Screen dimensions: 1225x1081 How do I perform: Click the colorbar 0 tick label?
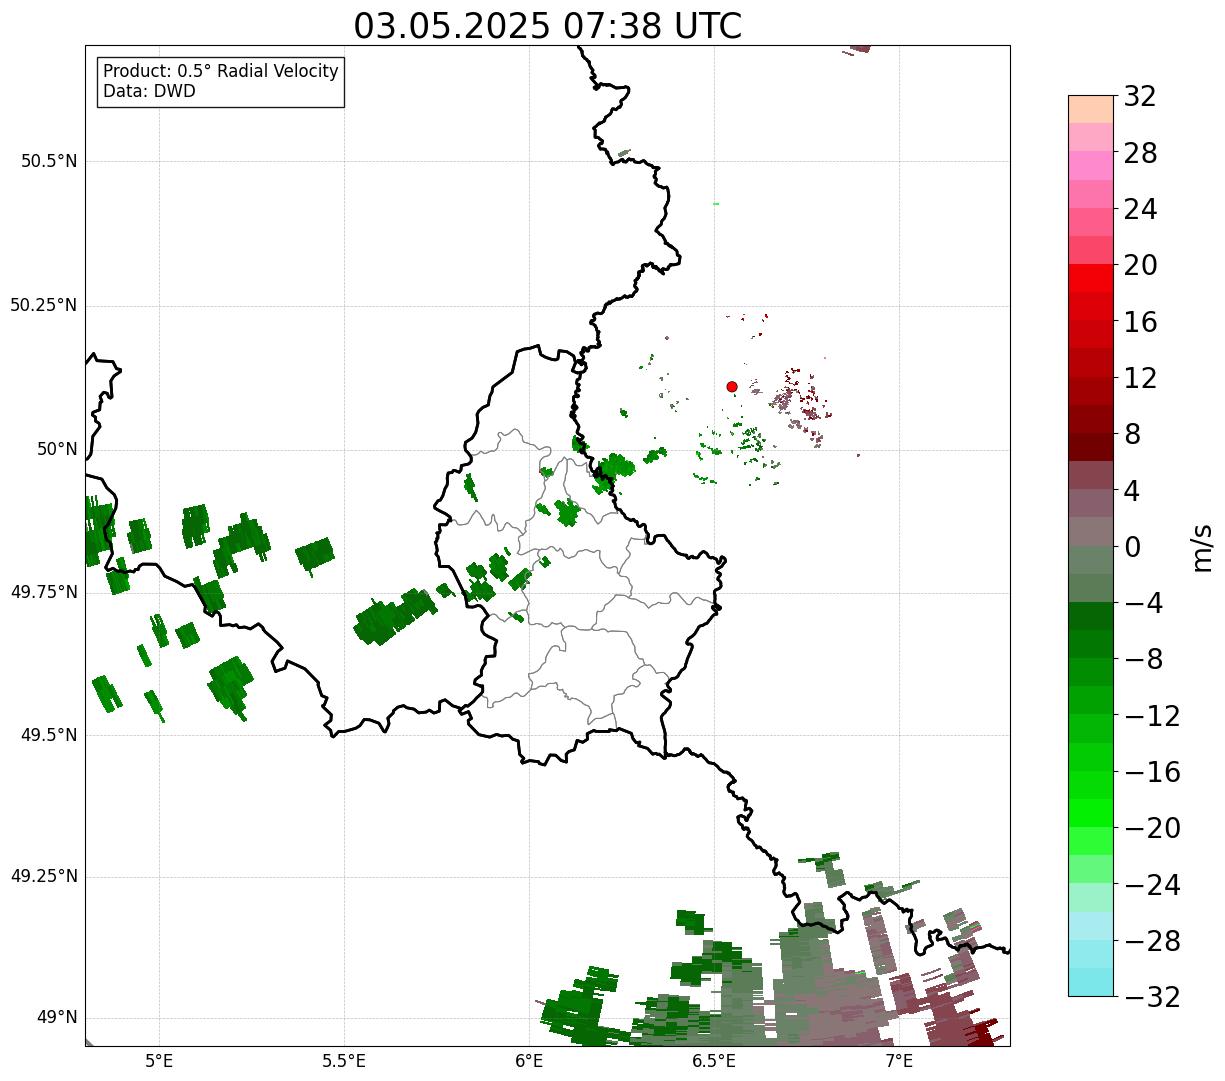[x=1132, y=547]
